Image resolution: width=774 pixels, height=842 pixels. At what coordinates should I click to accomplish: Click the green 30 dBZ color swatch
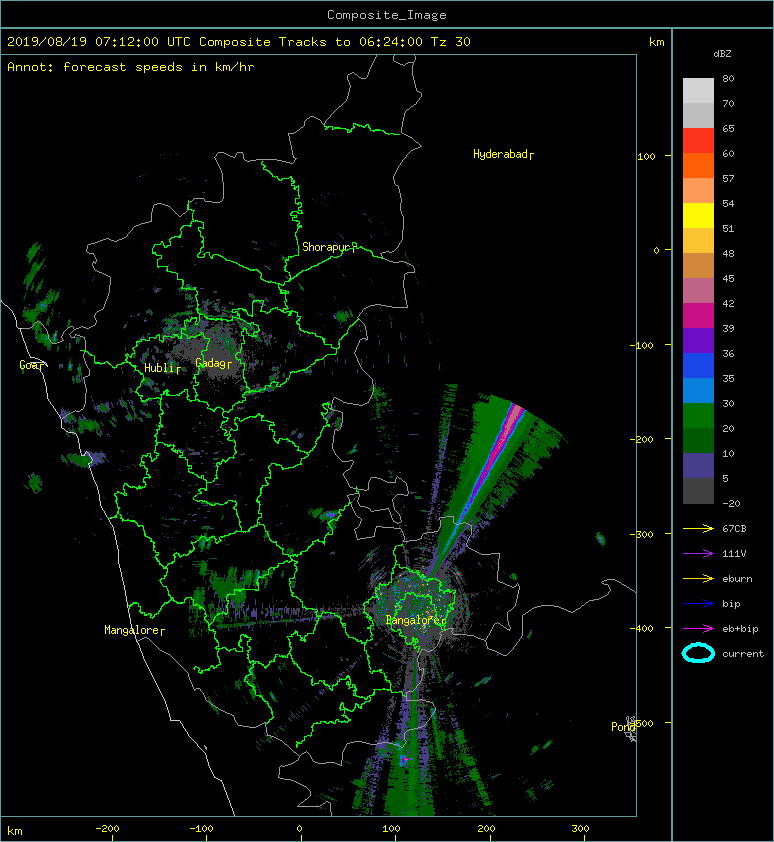698,416
